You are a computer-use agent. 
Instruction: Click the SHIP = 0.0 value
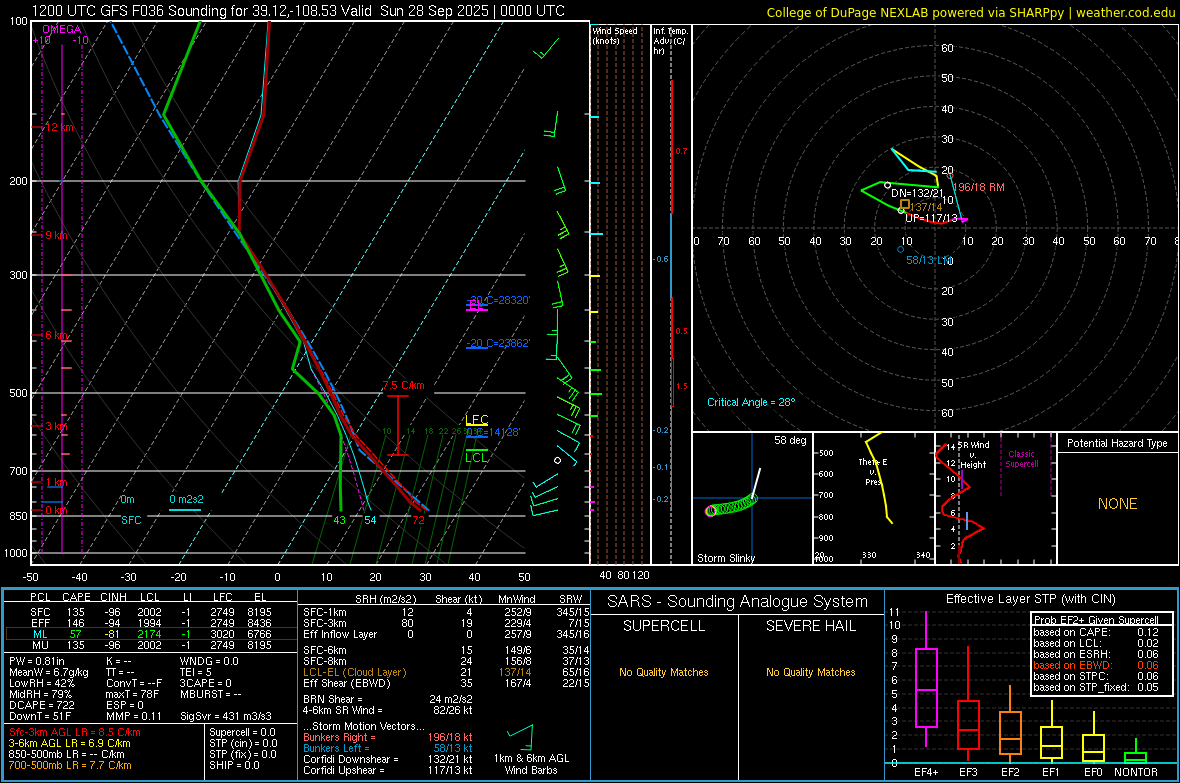235,765
